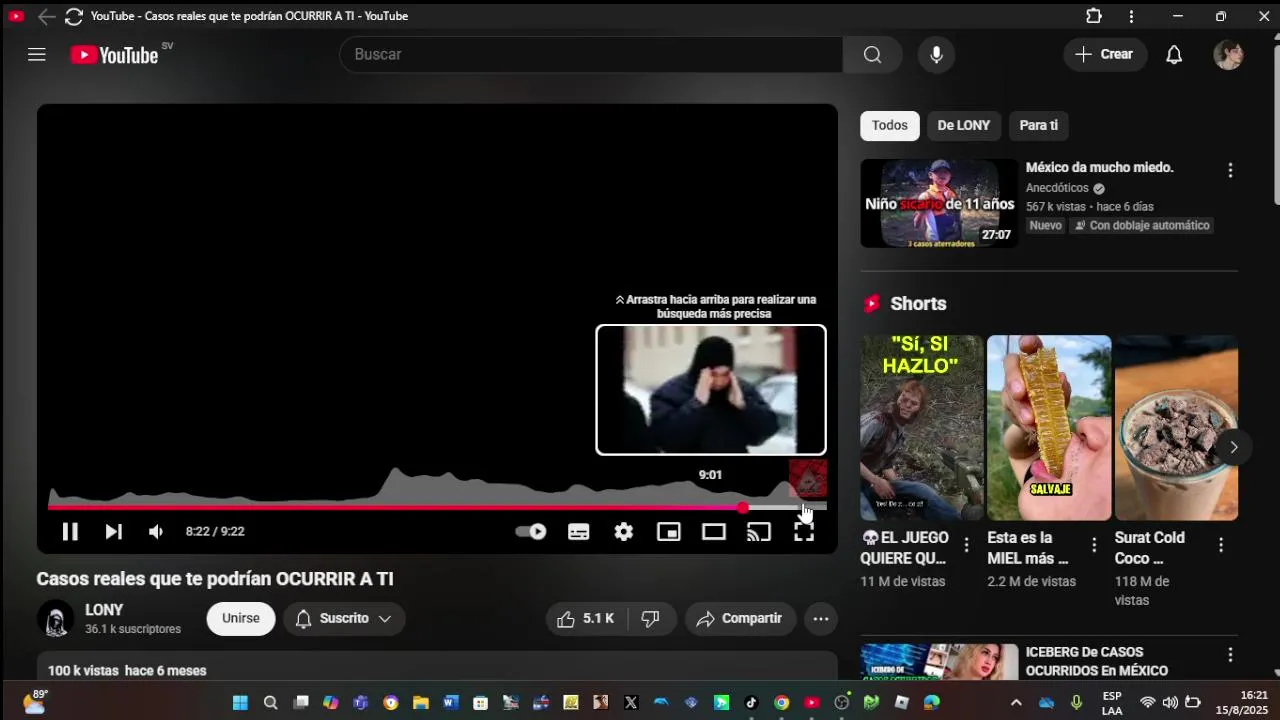
Task: Open the México da mucho miedo title
Action: click(x=1100, y=168)
